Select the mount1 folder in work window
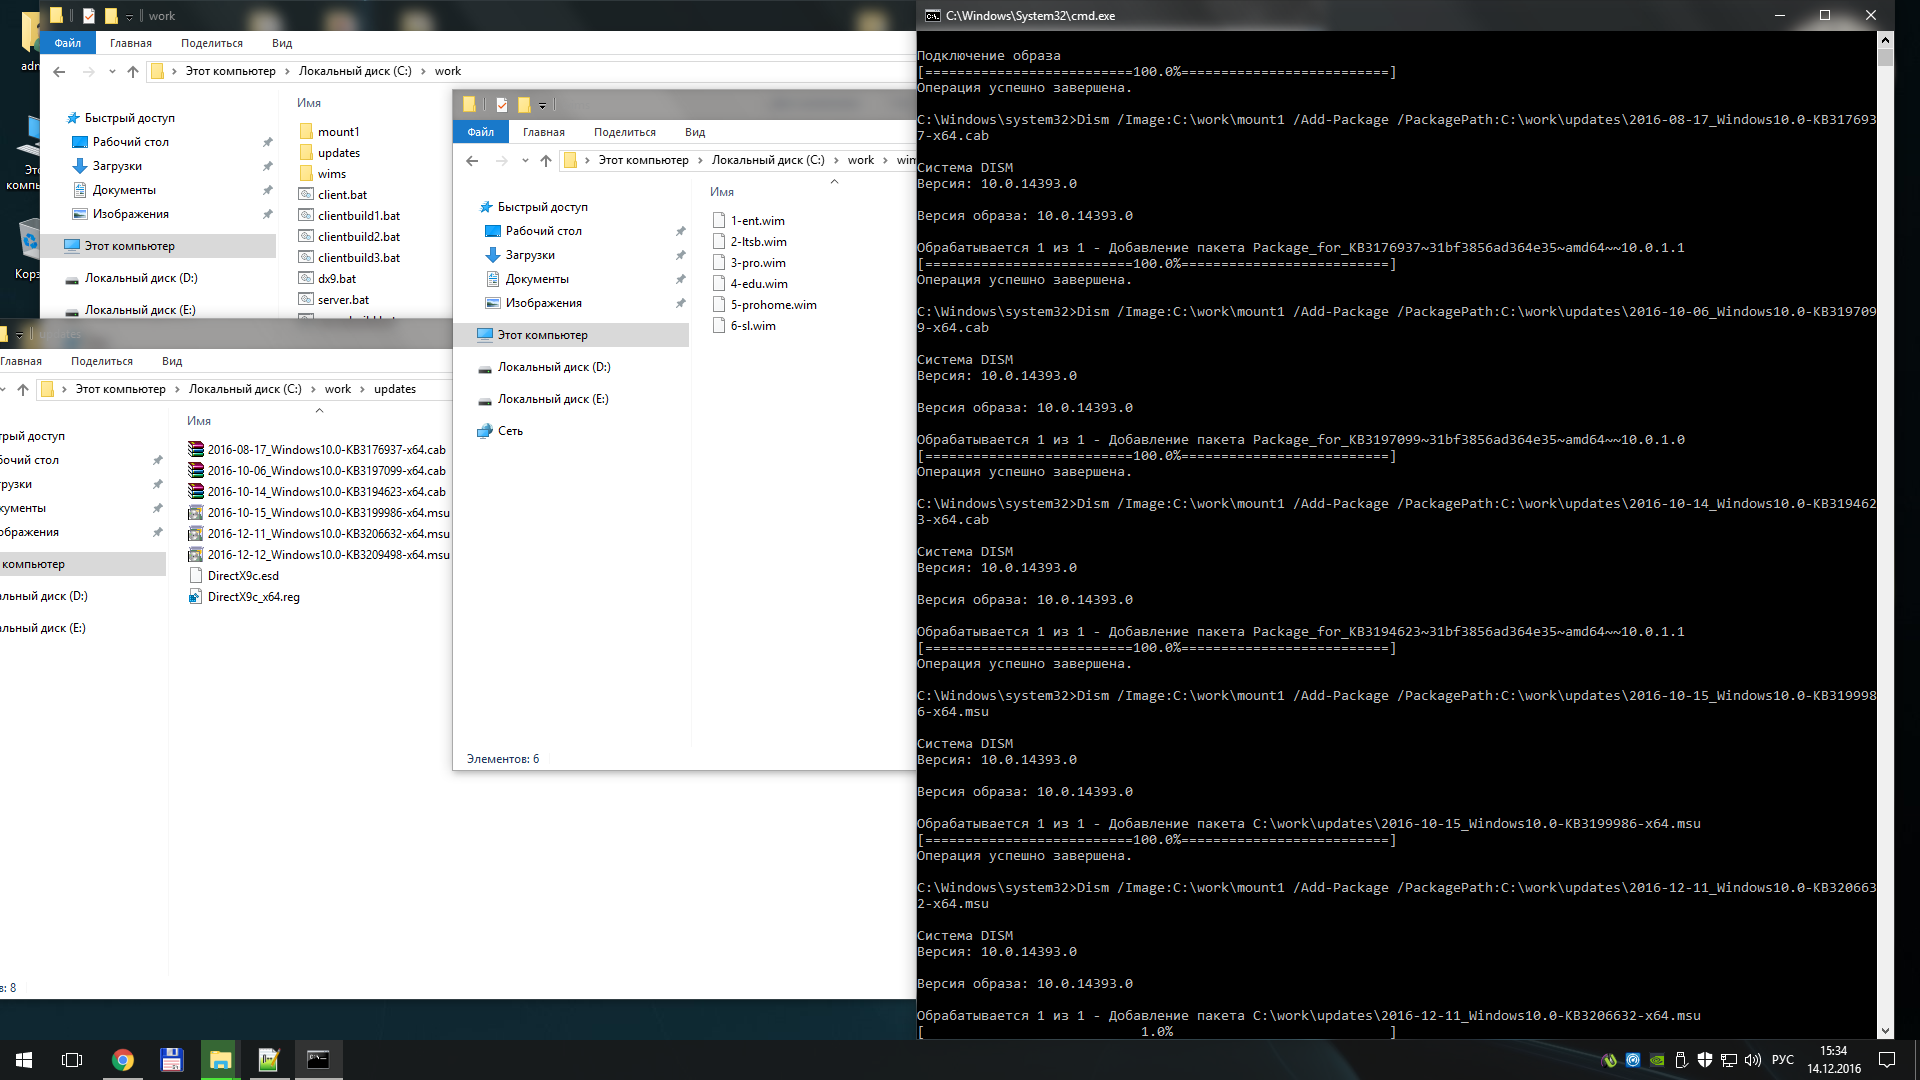Image resolution: width=1920 pixels, height=1080 pixels. pyautogui.click(x=329, y=132)
